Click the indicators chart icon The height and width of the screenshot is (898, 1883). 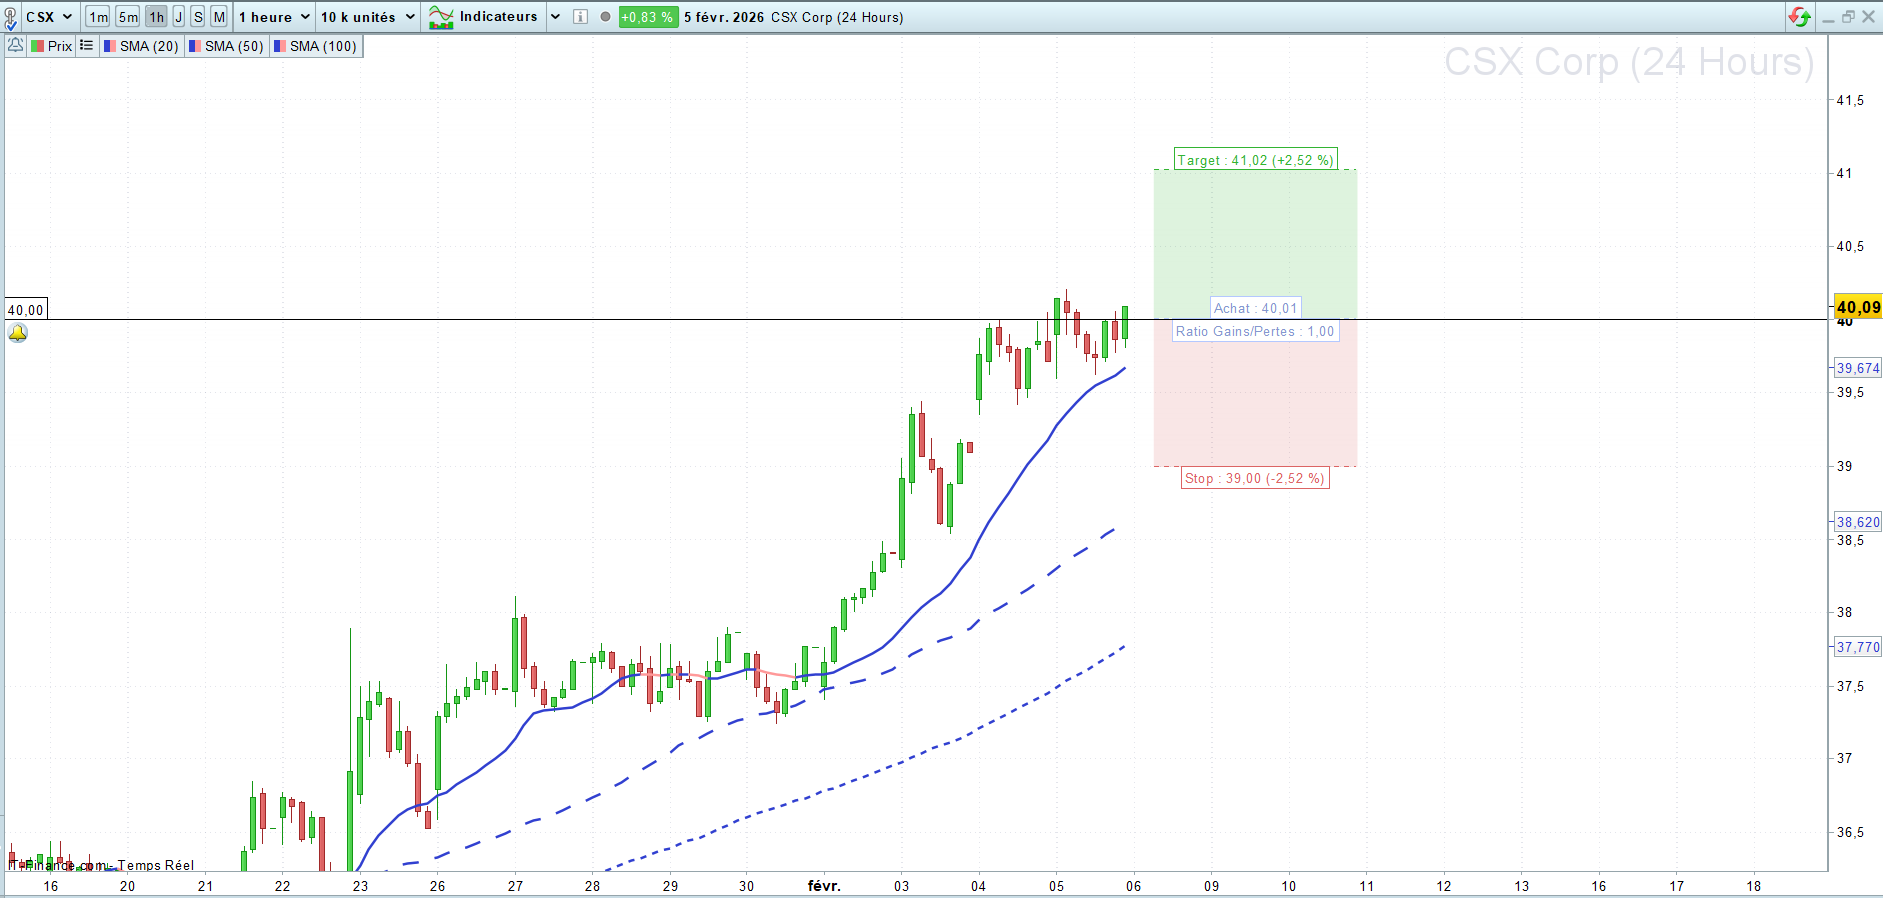[441, 17]
